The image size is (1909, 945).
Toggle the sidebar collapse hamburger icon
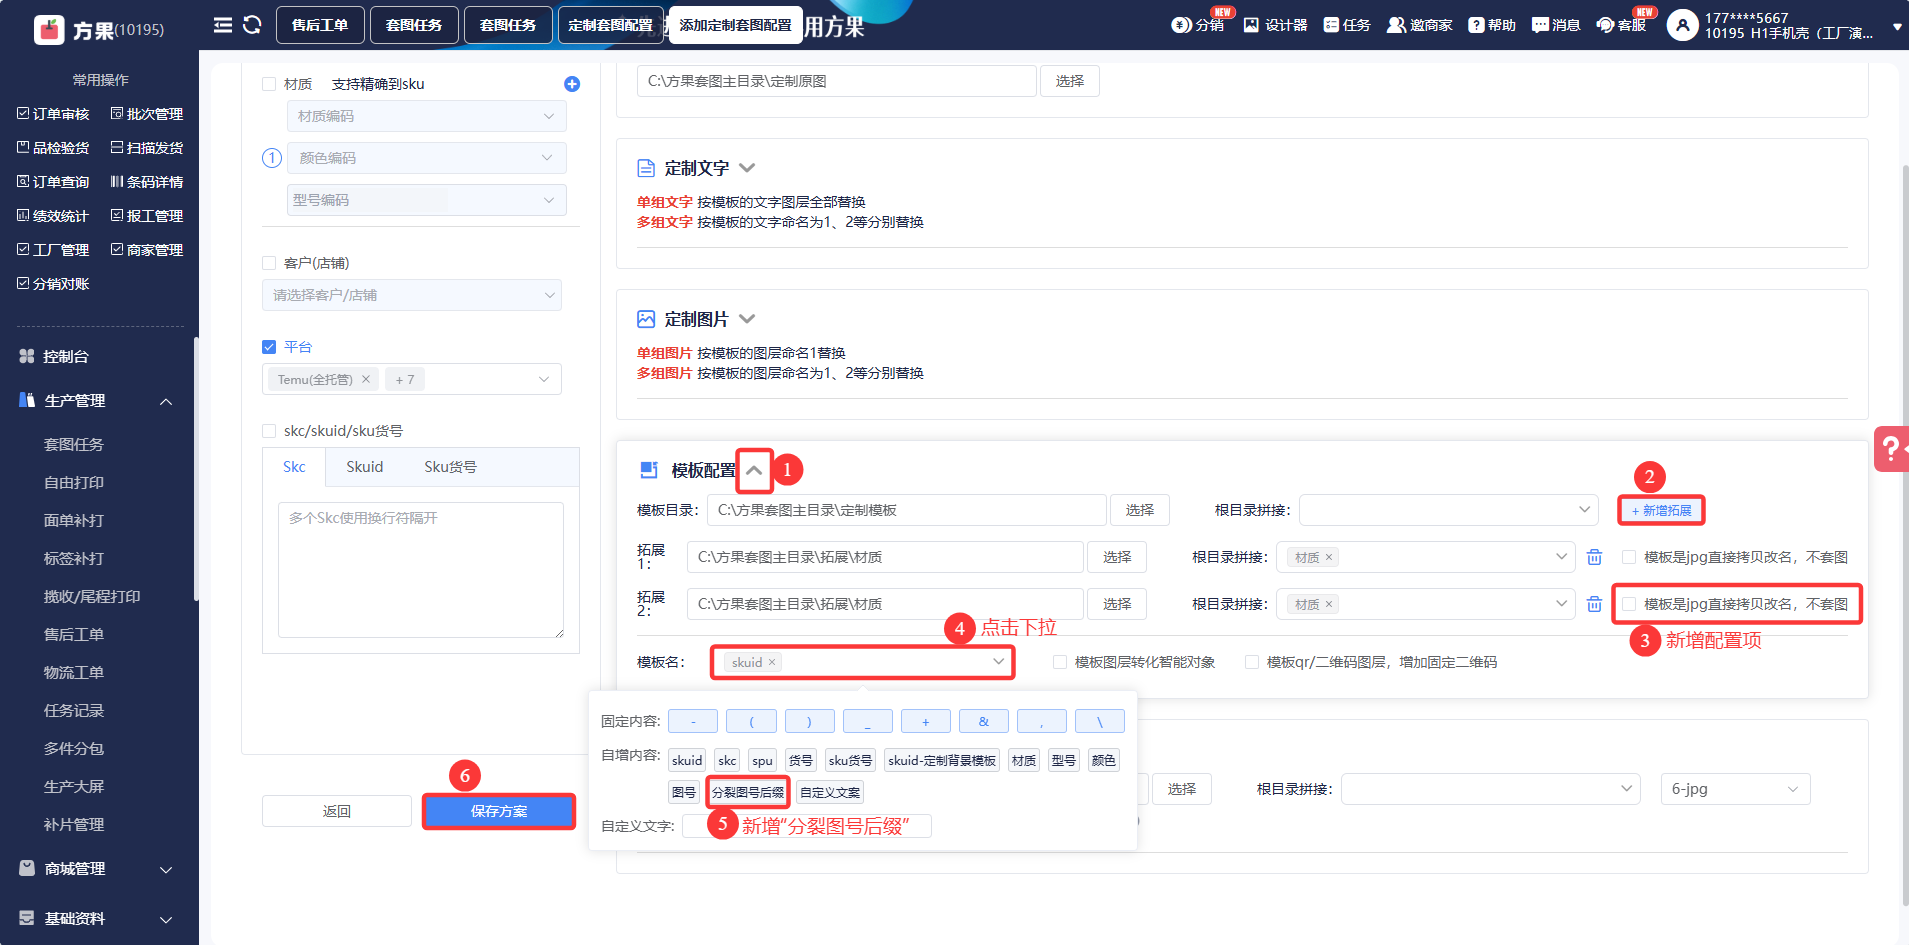pos(223,25)
